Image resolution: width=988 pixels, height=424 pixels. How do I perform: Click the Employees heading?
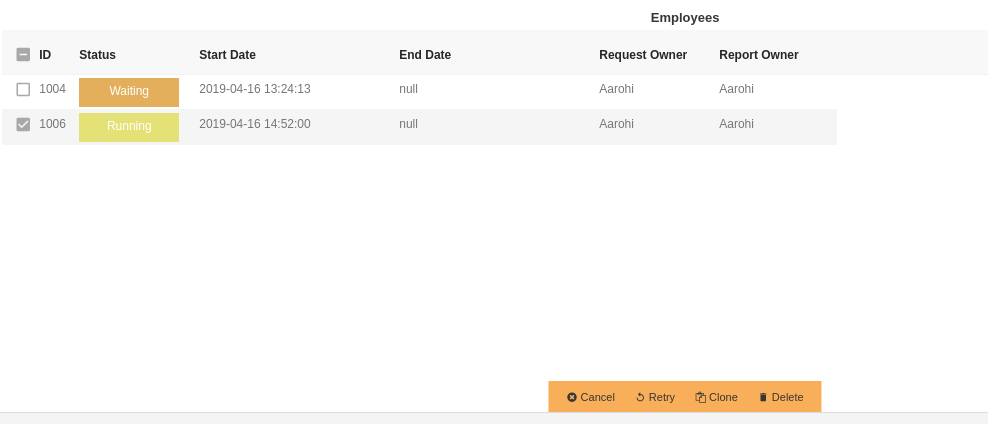point(685,18)
